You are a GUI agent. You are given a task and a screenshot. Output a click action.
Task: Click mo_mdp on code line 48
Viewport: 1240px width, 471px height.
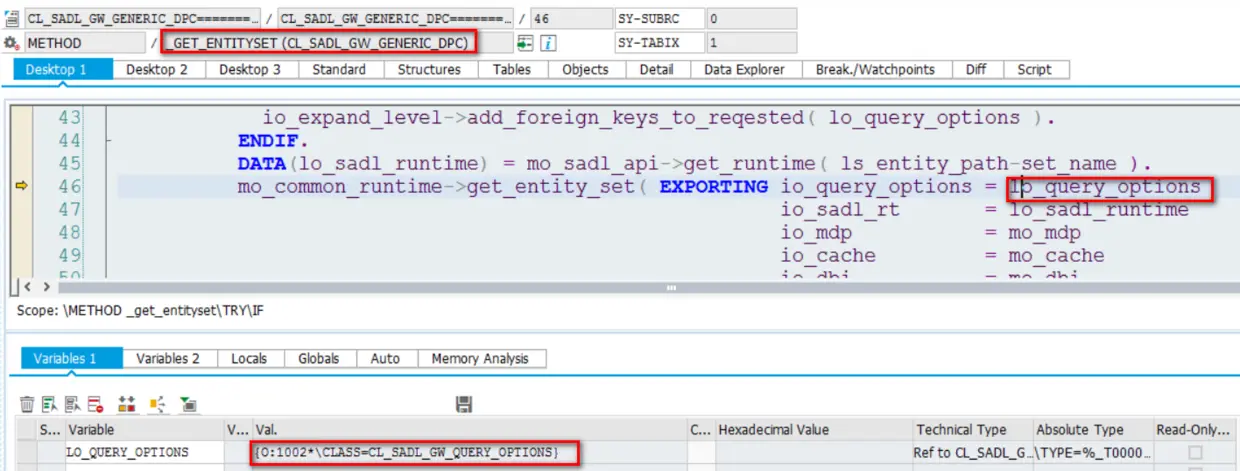(x=1044, y=233)
